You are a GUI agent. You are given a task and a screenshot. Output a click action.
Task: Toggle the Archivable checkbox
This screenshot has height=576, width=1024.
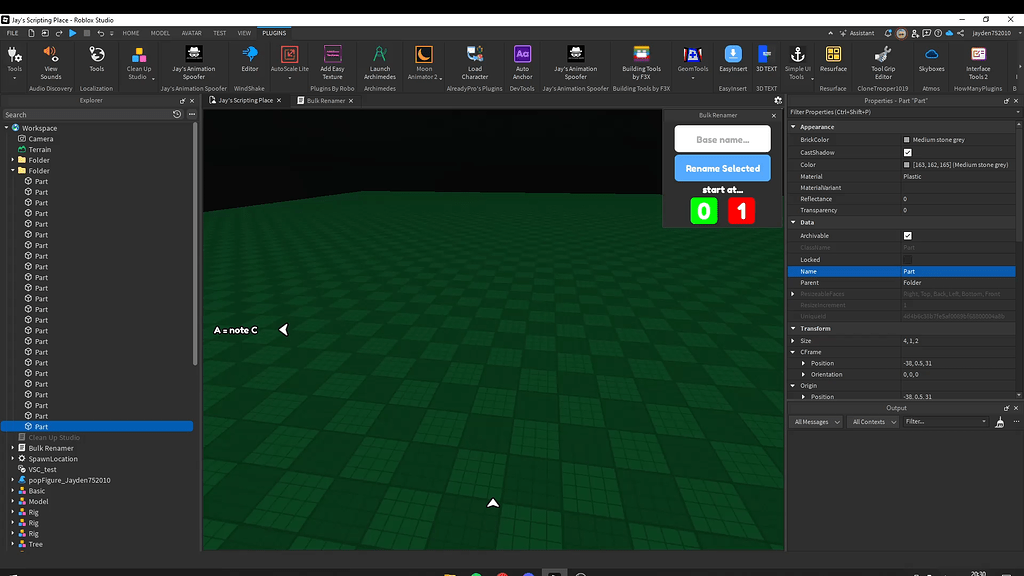(x=908, y=236)
